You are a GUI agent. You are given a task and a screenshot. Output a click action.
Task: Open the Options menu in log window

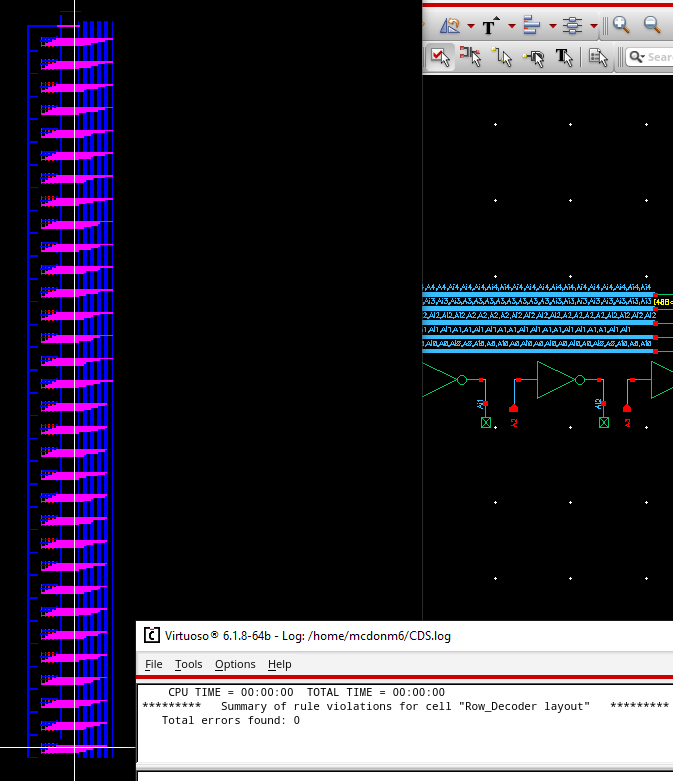235,664
